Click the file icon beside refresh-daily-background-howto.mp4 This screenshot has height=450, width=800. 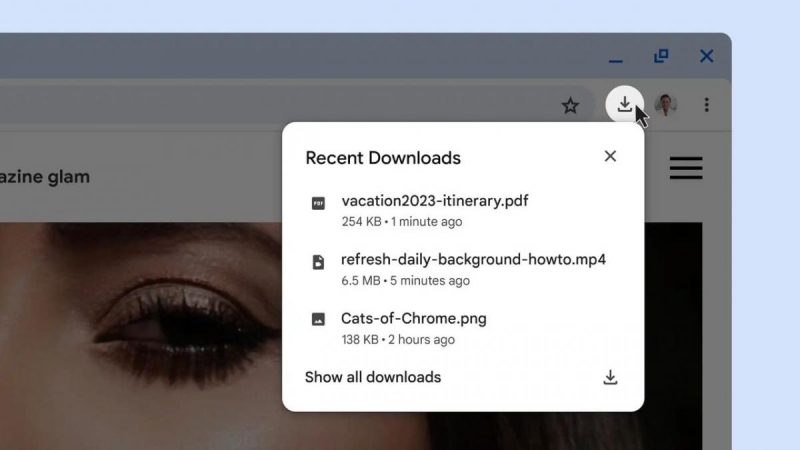click(x=318, y=262)
